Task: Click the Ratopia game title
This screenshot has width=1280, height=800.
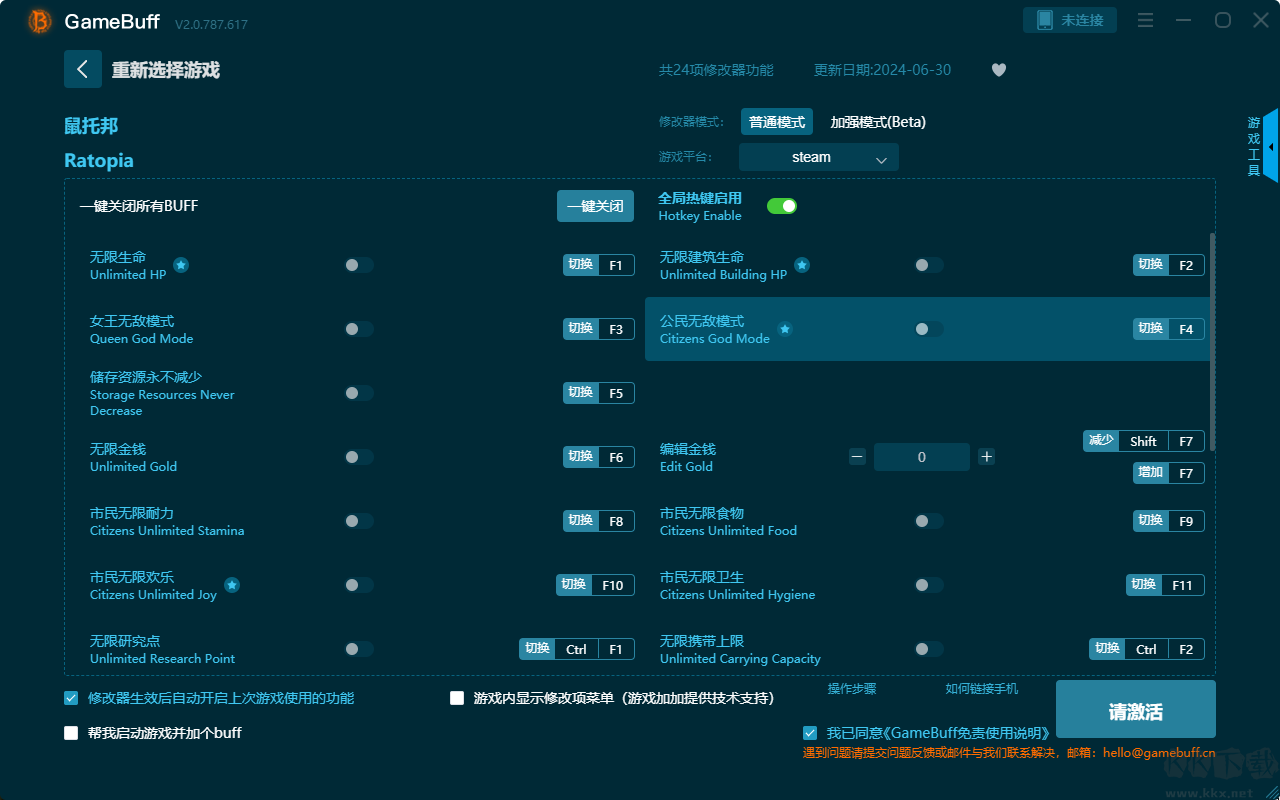Action: [99, 160]
